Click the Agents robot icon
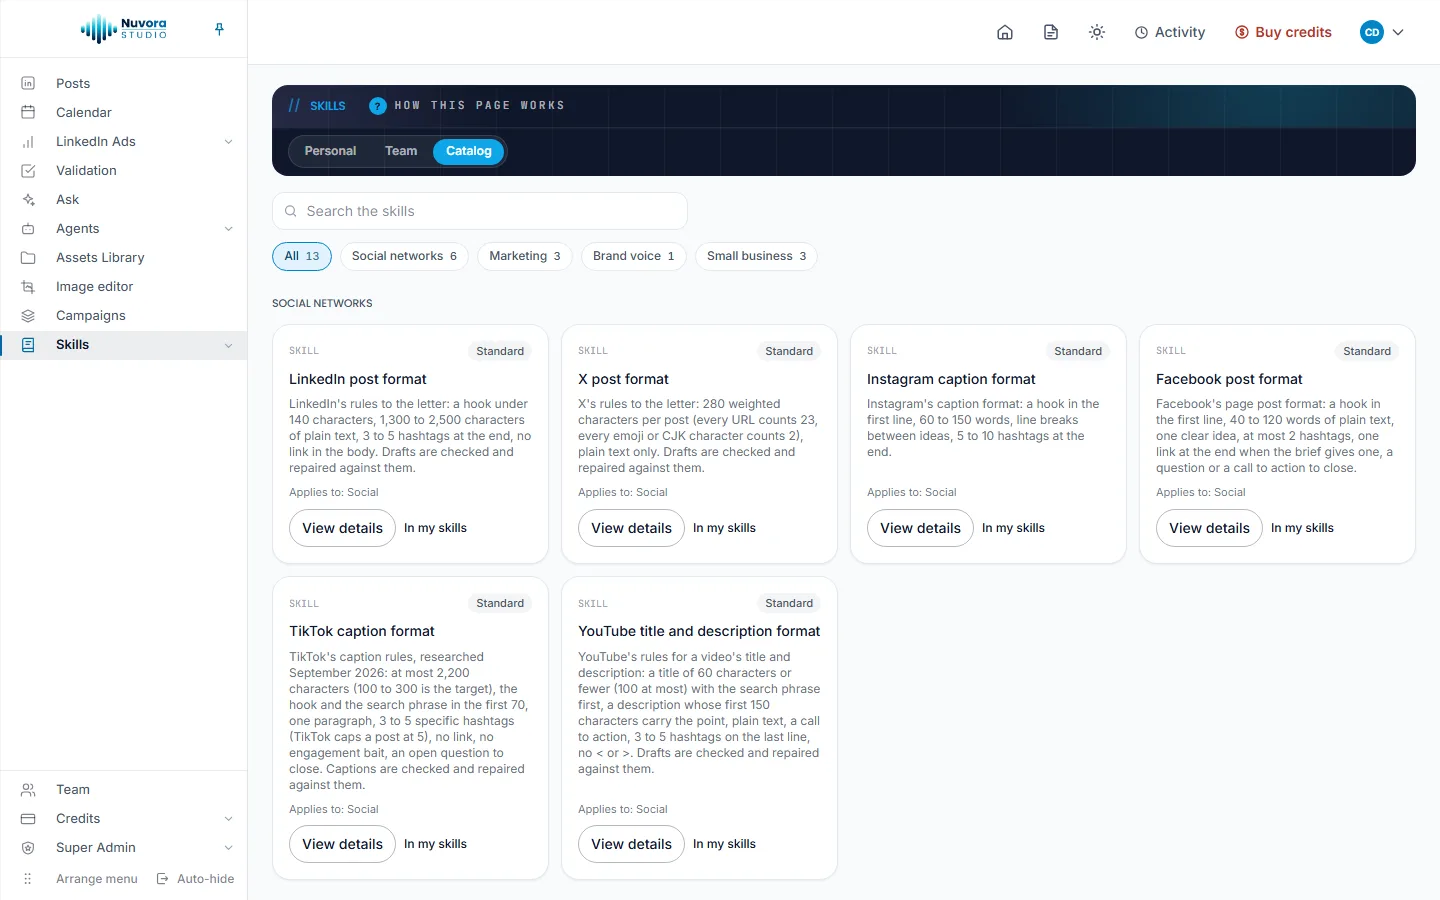Viewport: 1440px width, 900px height. tap(28, 228)
